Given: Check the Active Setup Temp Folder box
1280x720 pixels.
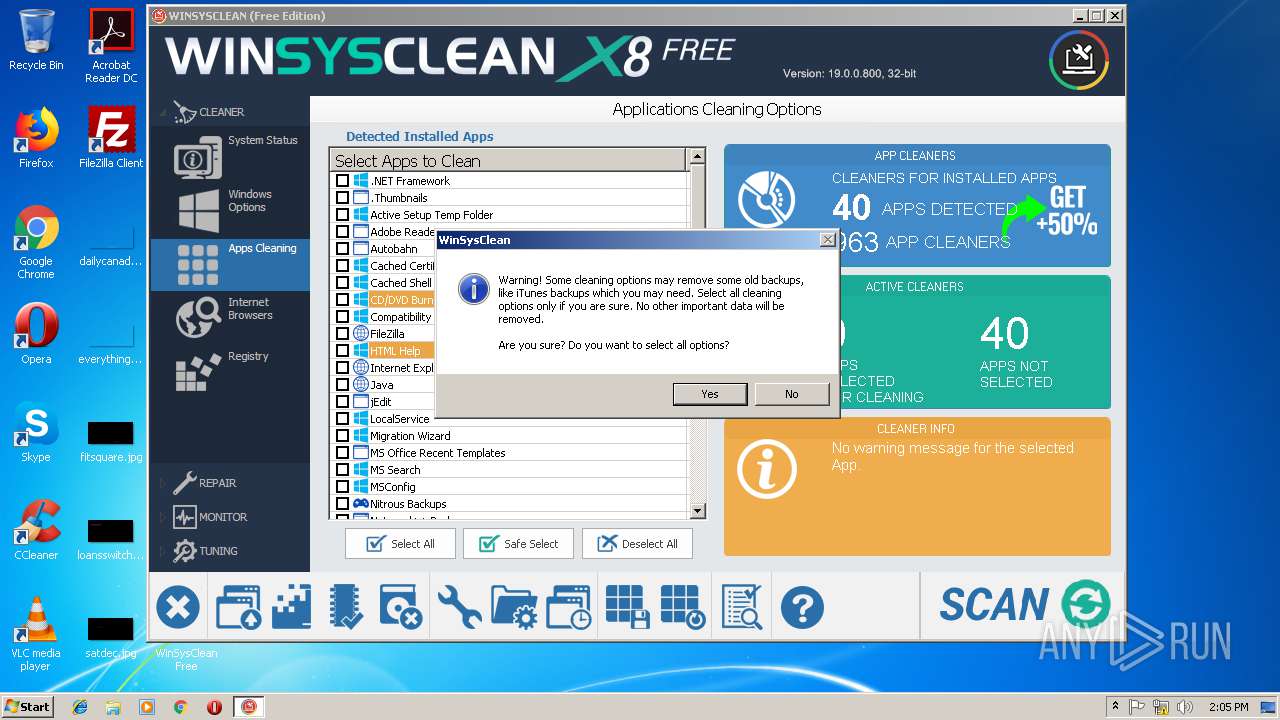Looking at the screenshot, I should [x=342, y=215].
